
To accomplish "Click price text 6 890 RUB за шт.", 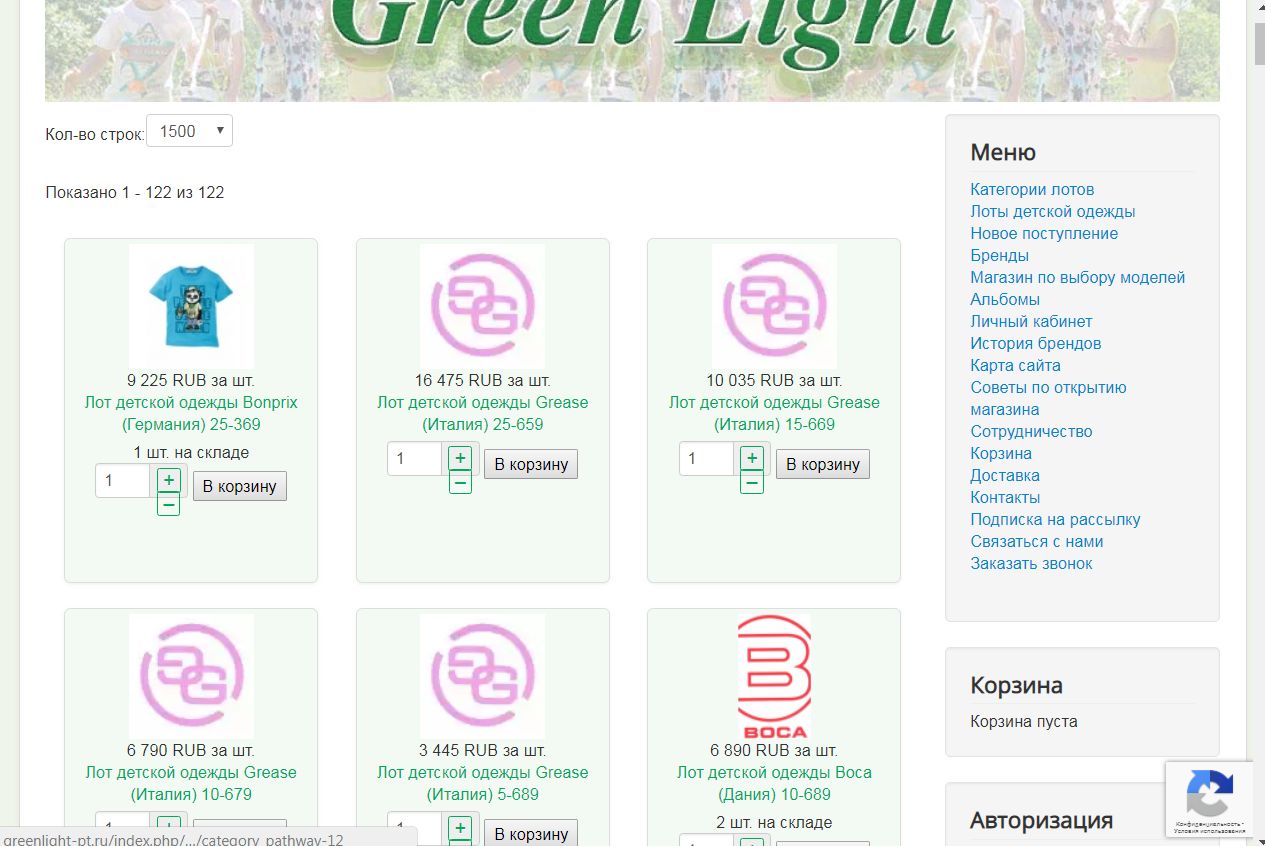I will click(774, 750).
